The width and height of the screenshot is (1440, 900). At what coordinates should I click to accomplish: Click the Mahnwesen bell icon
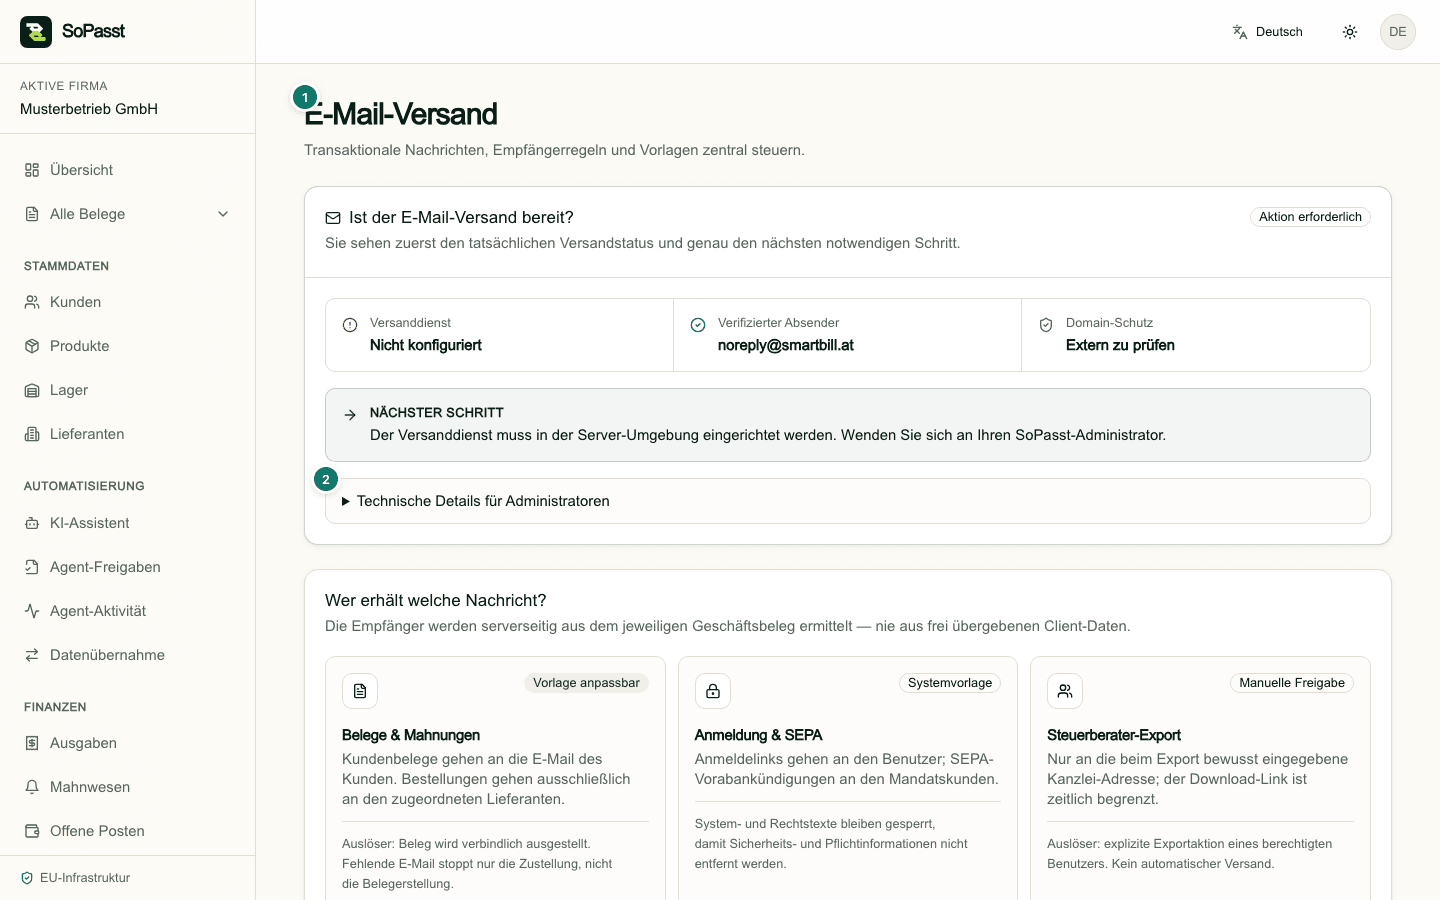pyautogui.click(x=32, y=787)
